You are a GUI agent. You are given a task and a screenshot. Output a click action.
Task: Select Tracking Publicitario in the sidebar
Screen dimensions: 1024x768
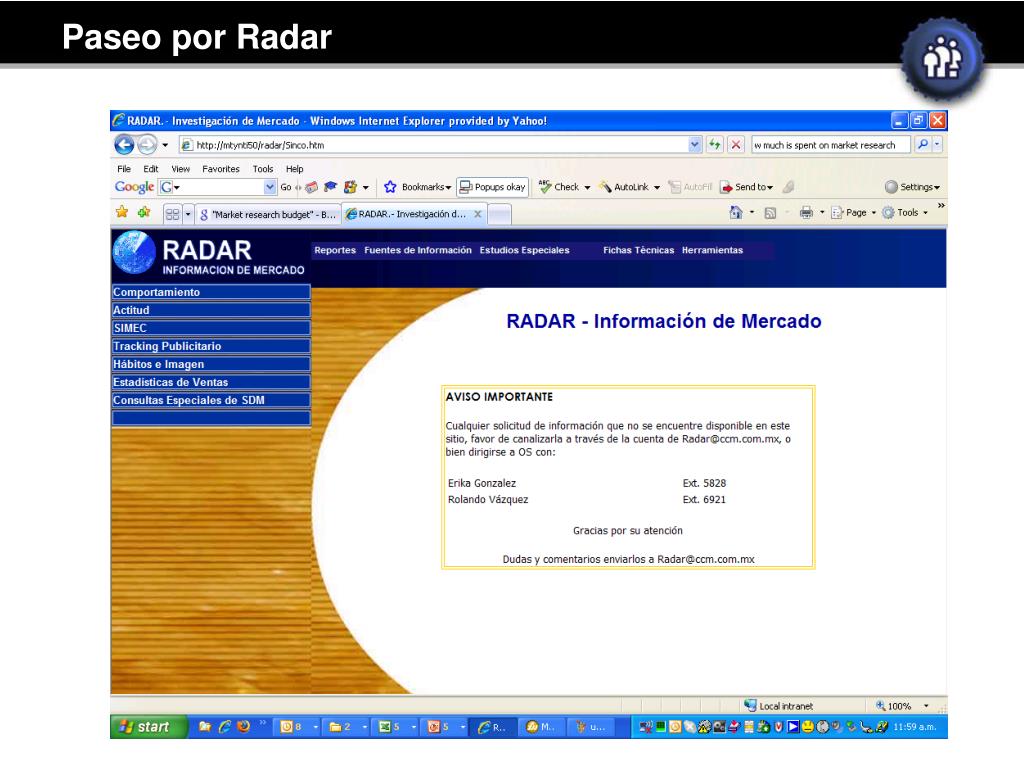pyautogui.click(x=211, y=346)
